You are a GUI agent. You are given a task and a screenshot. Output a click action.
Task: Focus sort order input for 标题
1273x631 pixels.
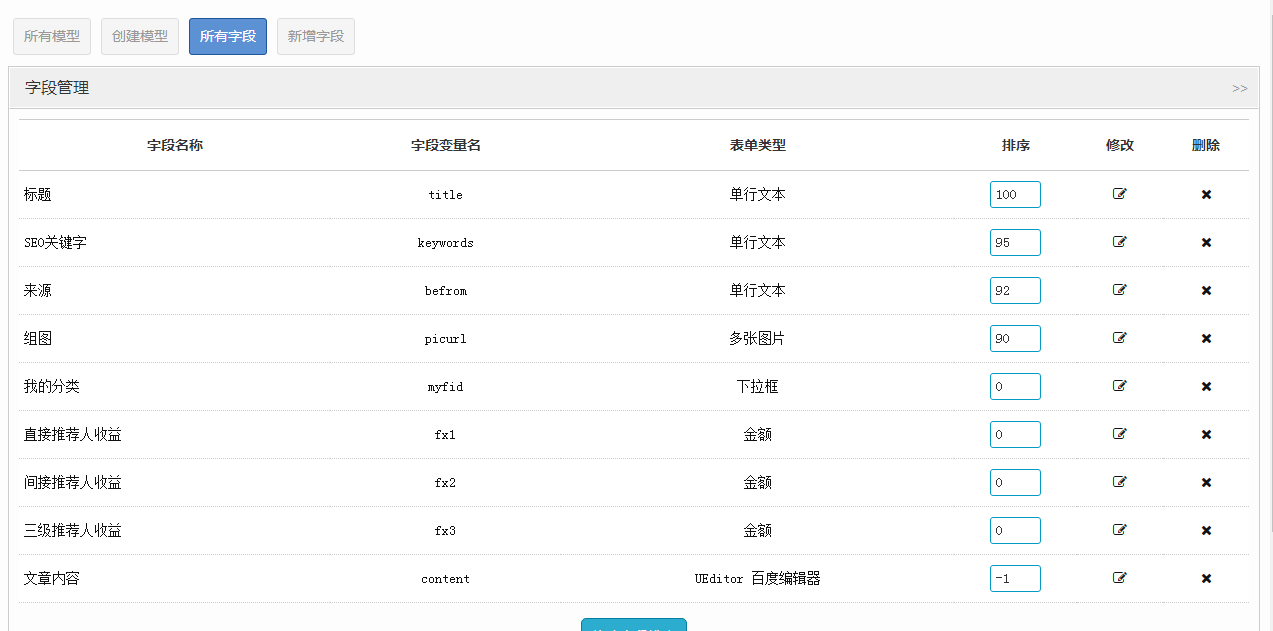tap(1015, 194)
